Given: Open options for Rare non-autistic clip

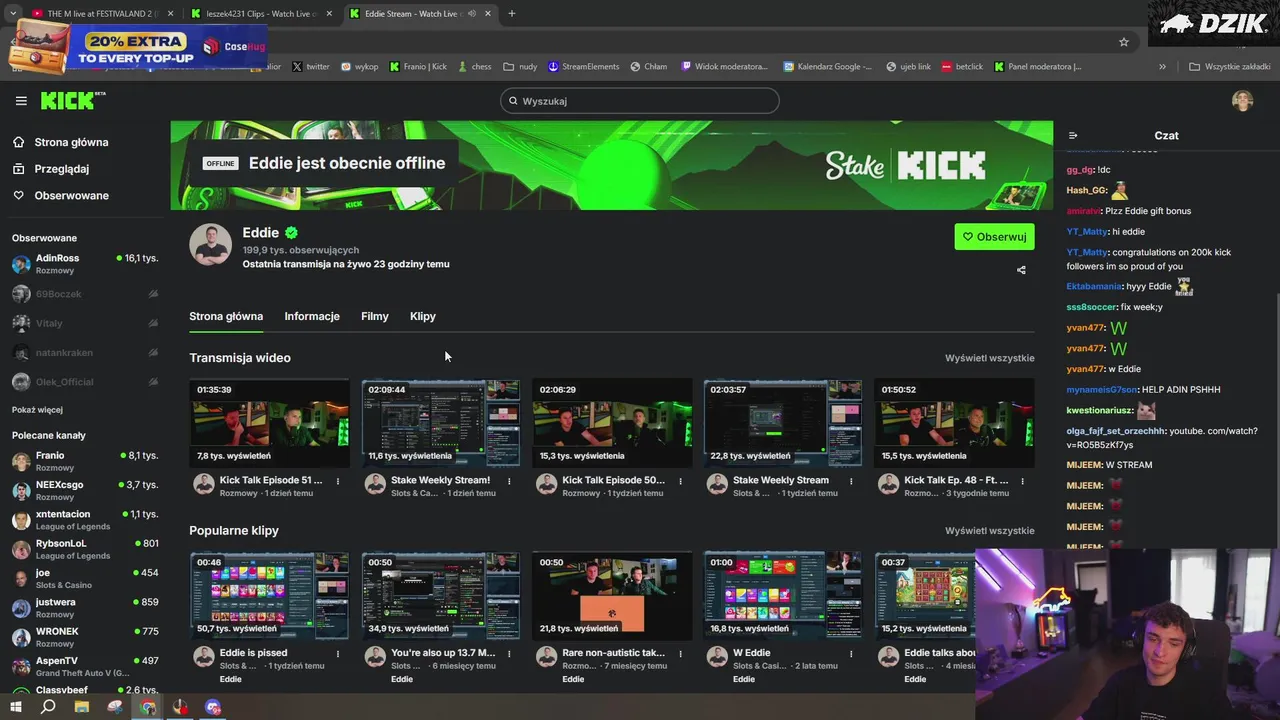Looking at the screenshot, I should 681,654.
